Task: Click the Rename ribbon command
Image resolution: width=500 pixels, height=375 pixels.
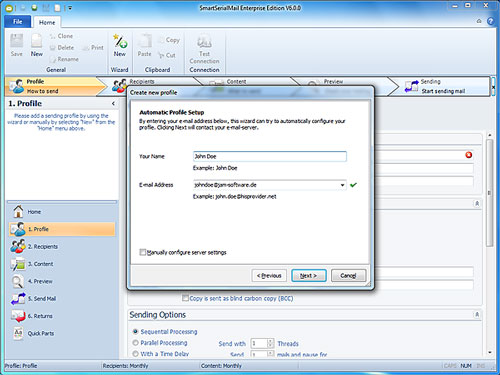Action: [64, 59]
